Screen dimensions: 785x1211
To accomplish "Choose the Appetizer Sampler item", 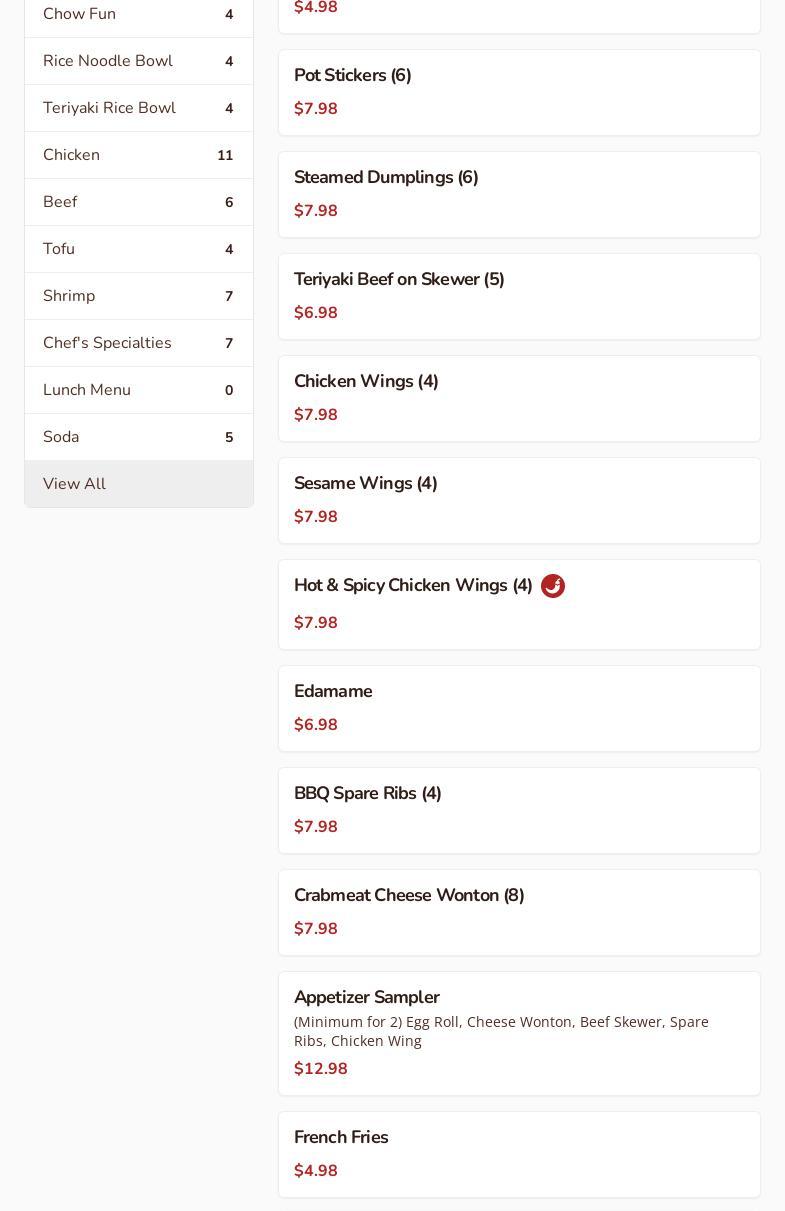I will 519,1033.
